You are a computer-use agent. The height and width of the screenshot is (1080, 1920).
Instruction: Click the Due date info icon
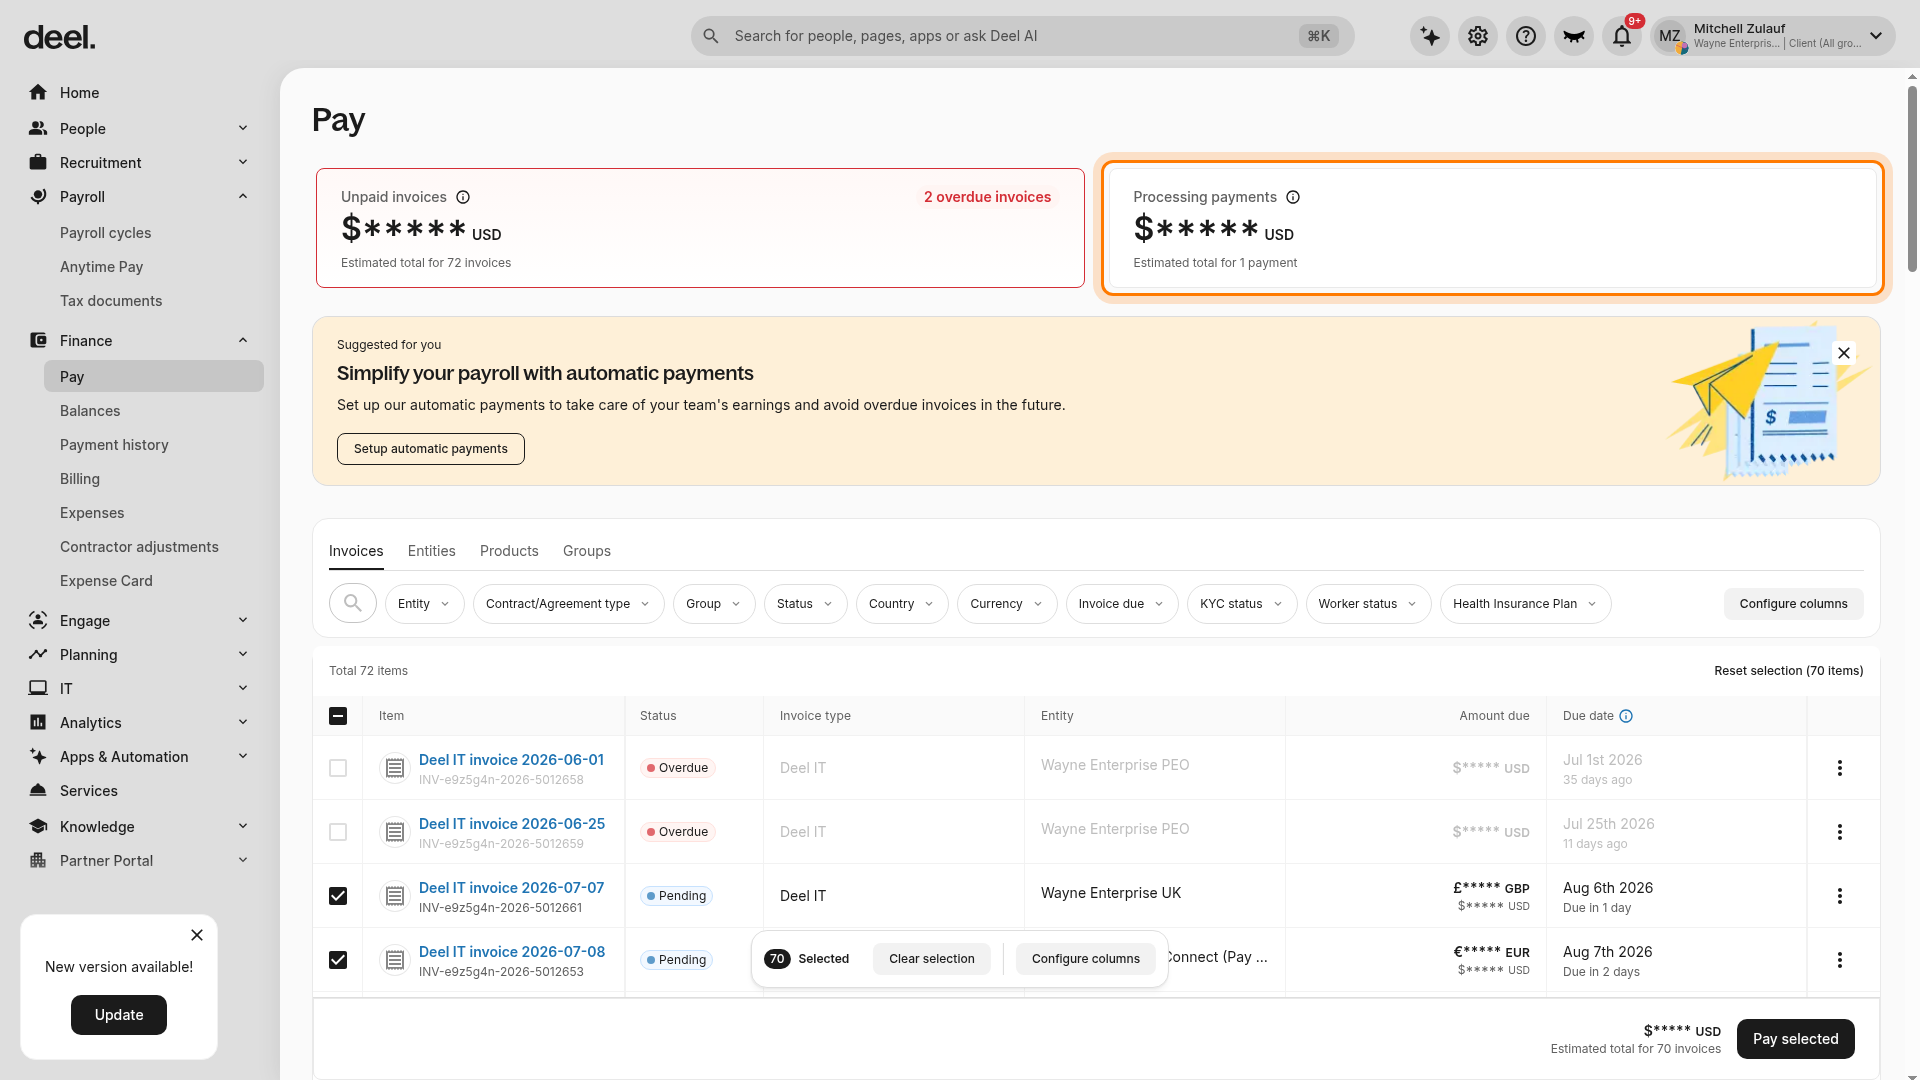[x=1626, y=716]
